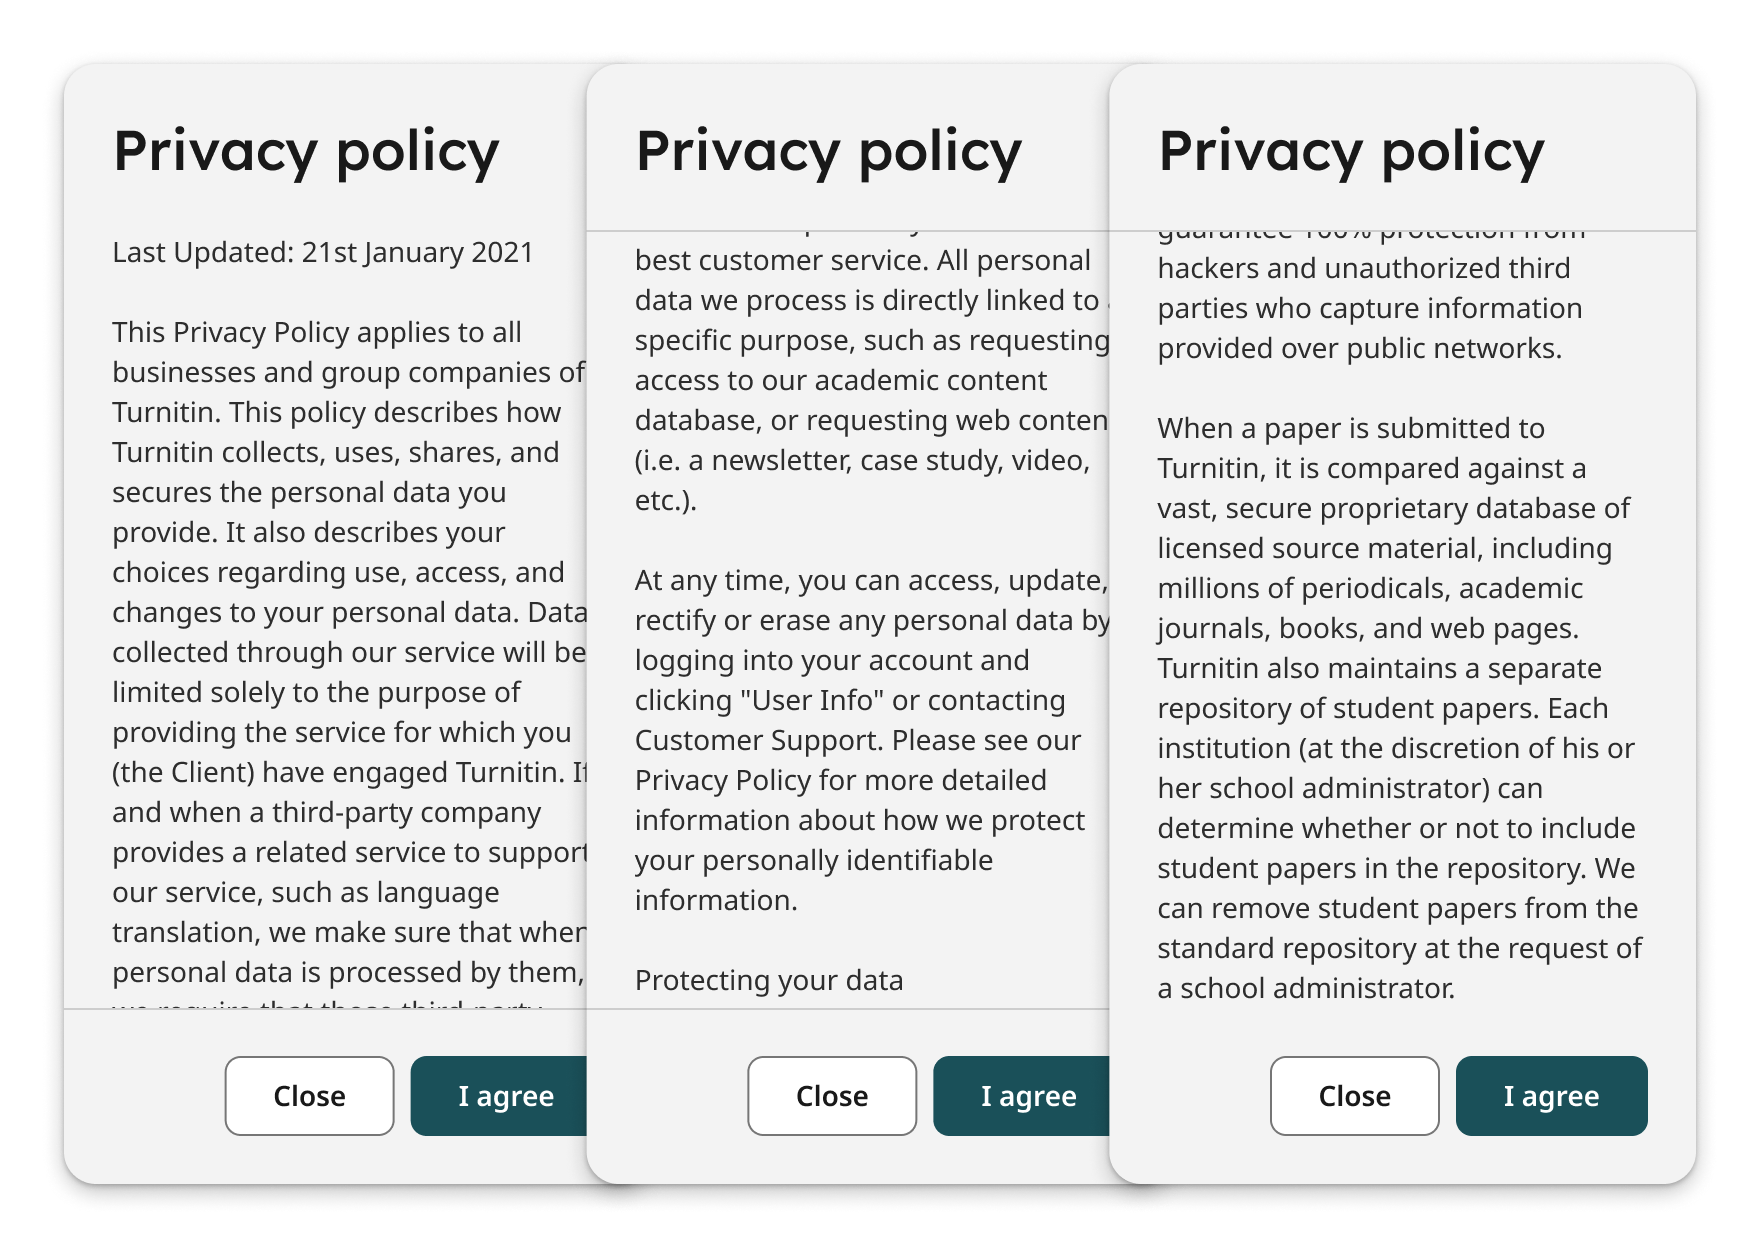Click Close in the middle privacy dialog
Viewport: 1760px width, 1248px height.
coord(832,1096)
